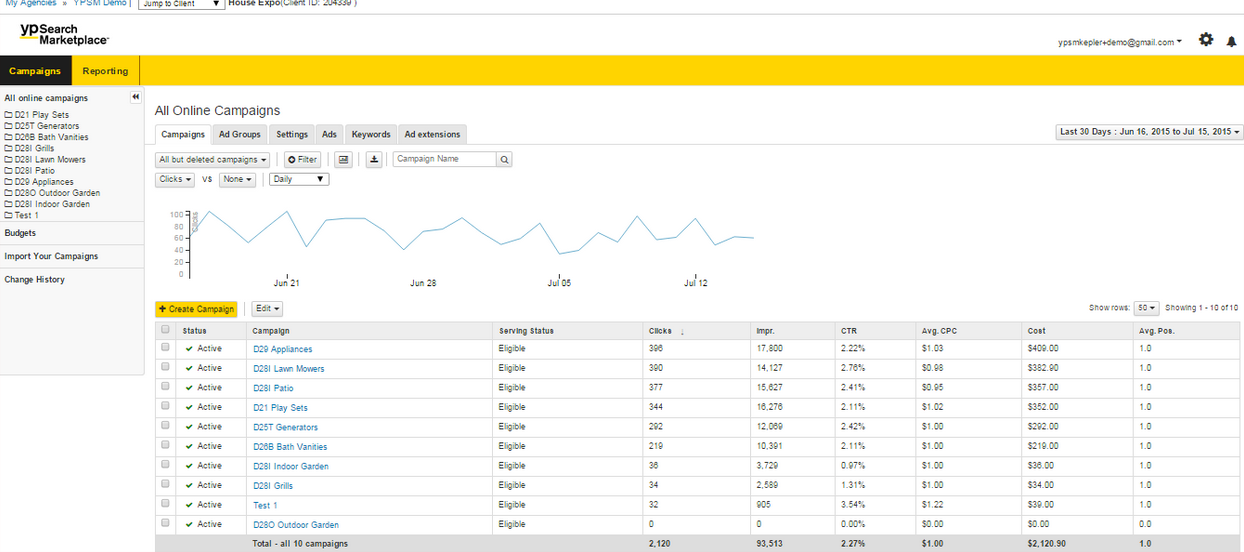Open the date range dropdown
This screenshot has width=1244, height=552.
pyautogui.click(x=1150, y=132)
